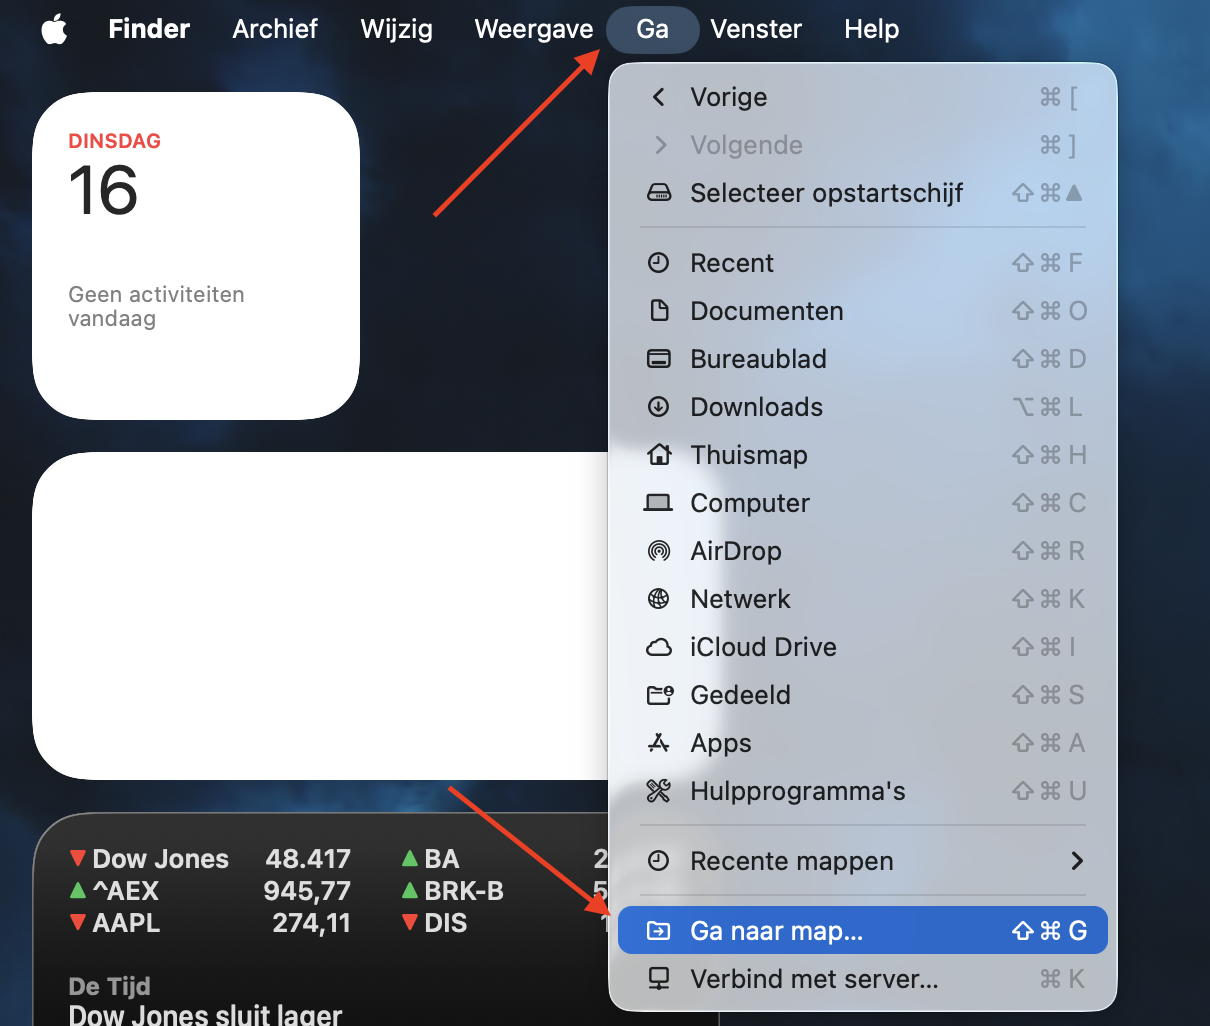The height and width of the screenshot is (1026, 1210).
Task: Click the Apps 'A' icon
Action: [x=659, y=743]
